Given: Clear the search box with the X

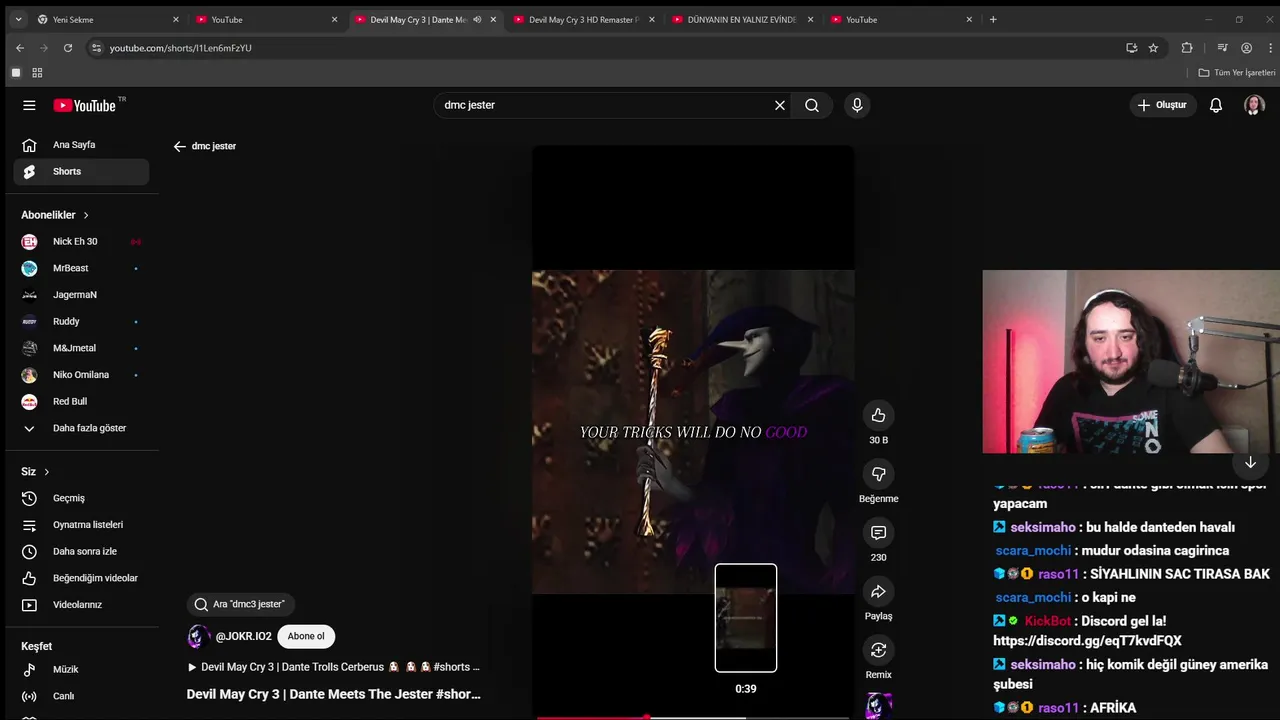Looking at the screenshot, I should click(780, 105).
